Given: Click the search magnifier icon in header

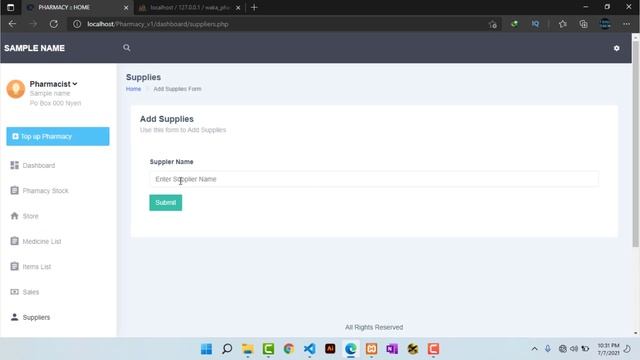Looking at the screenshot, I should (x=127, y=48).
